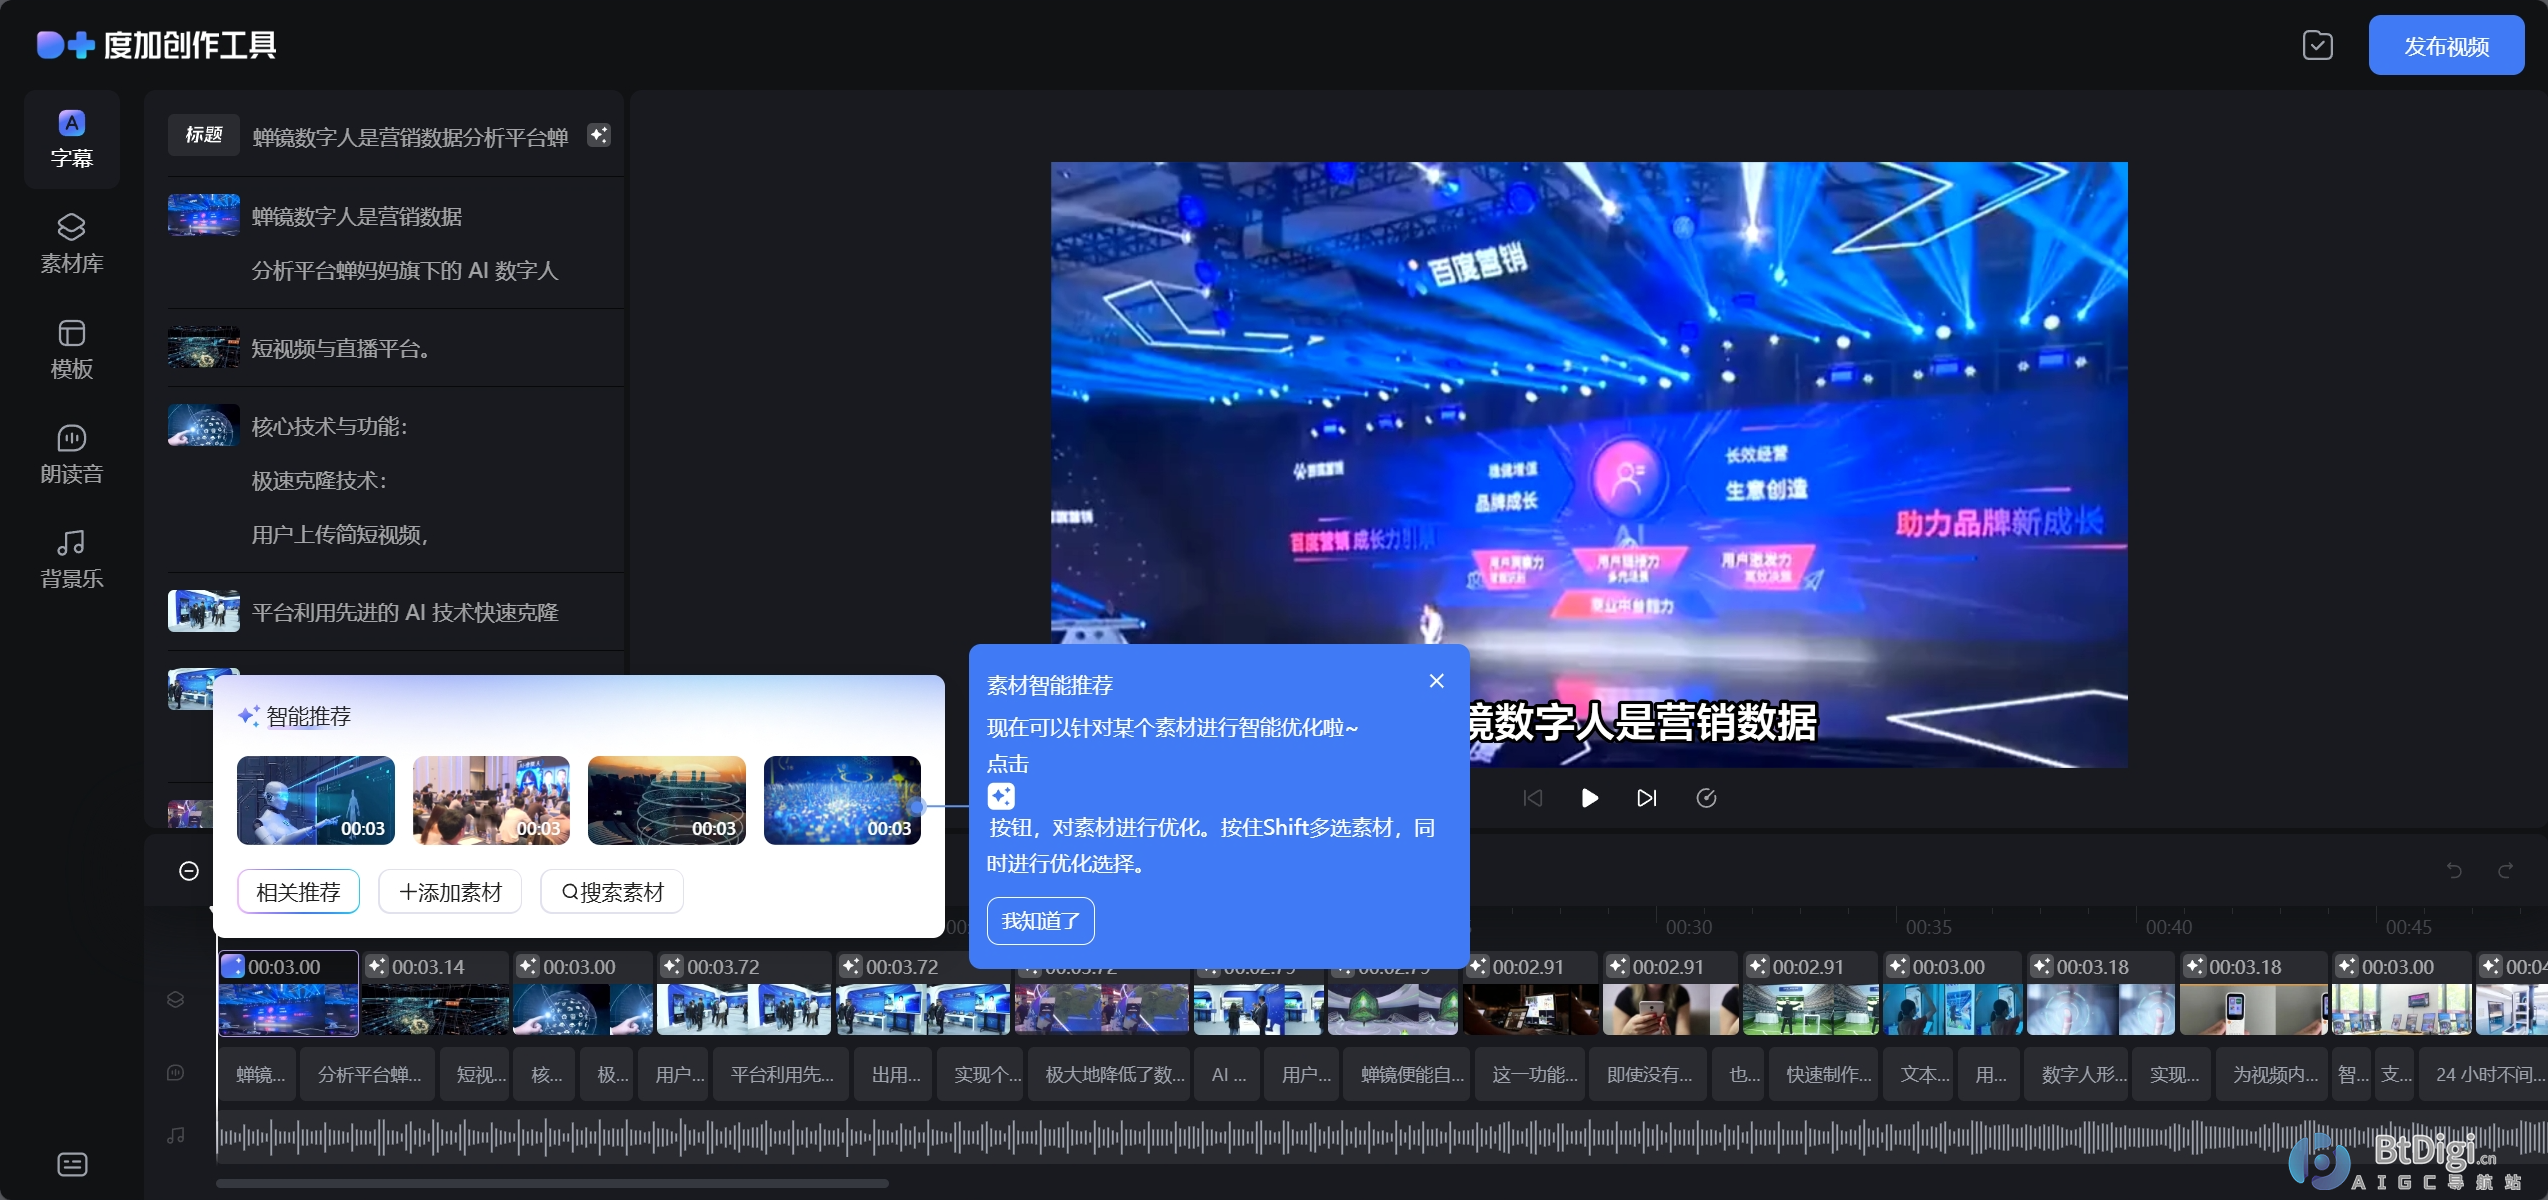Viewport: 2548px width, 1200px height.
Task: Click the audio waveform track
Action: (1381, 1137)
